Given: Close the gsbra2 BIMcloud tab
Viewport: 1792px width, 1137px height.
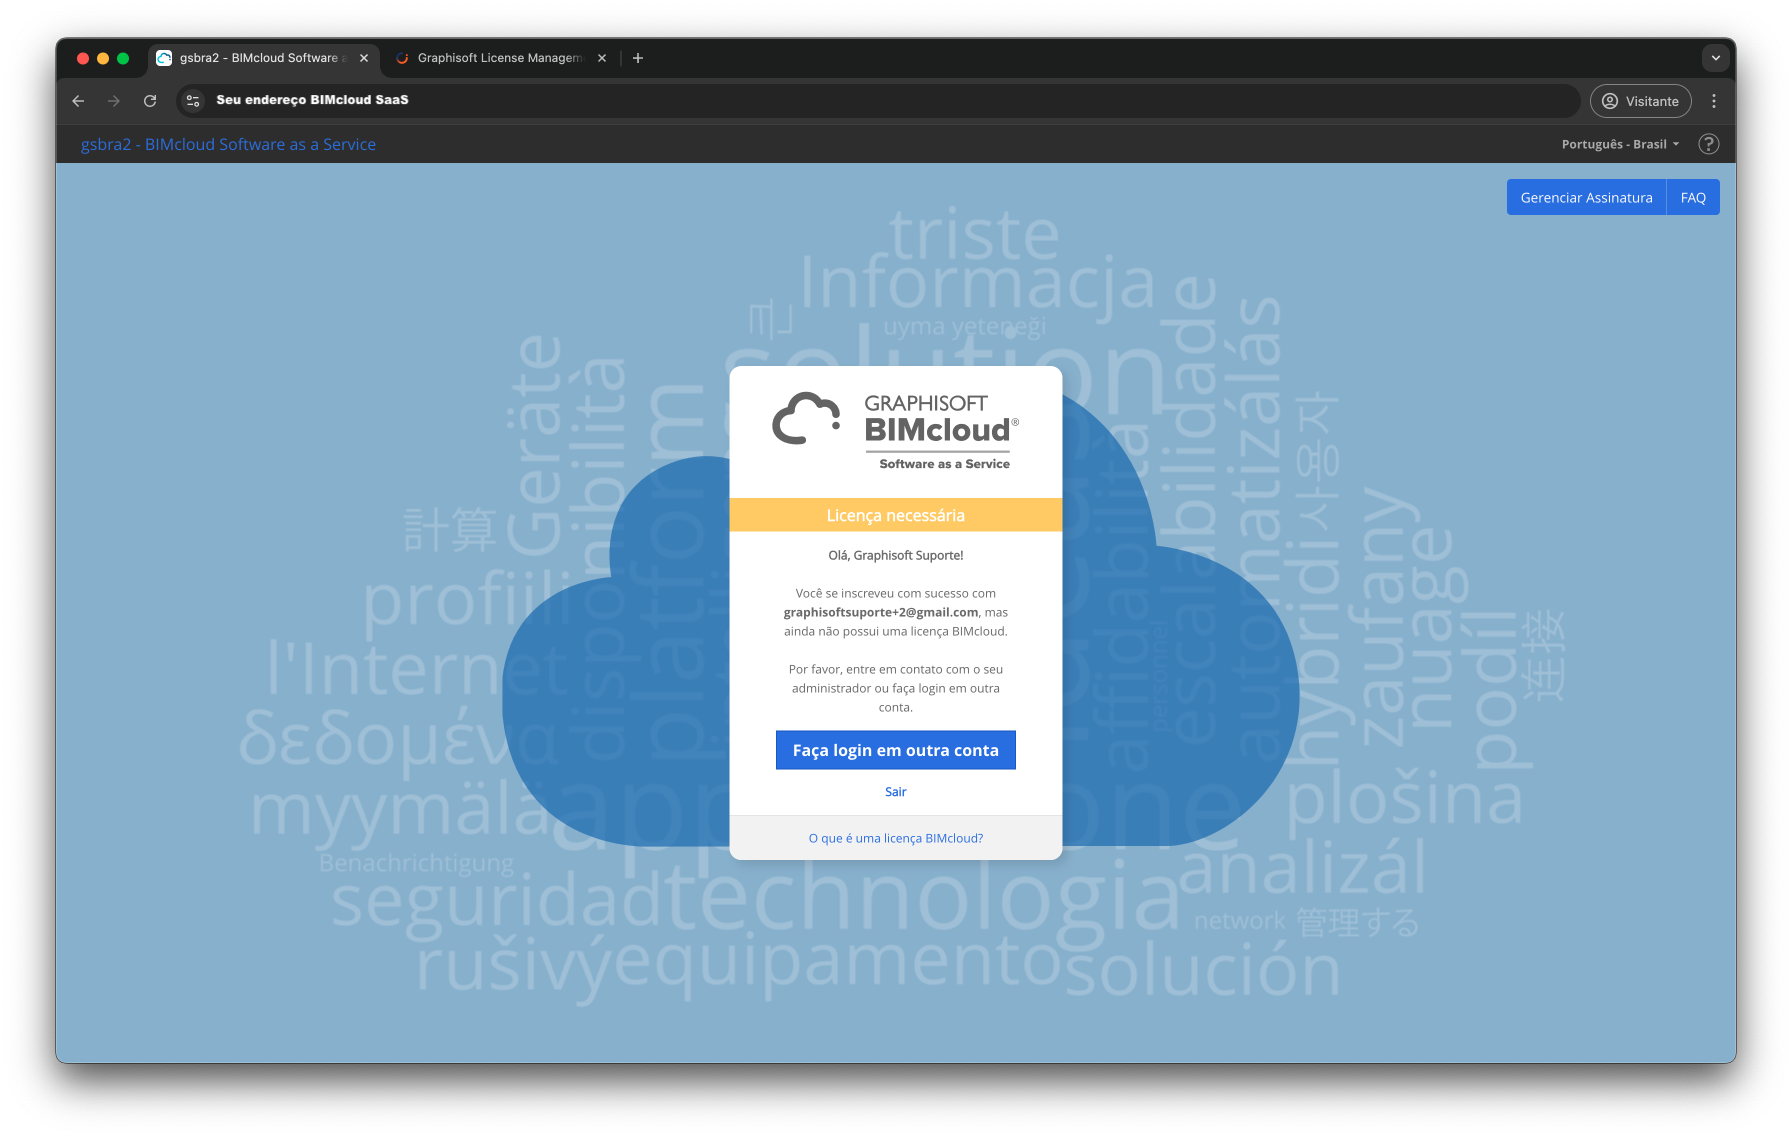Looking at the screenshot, I should click(364, 58).
